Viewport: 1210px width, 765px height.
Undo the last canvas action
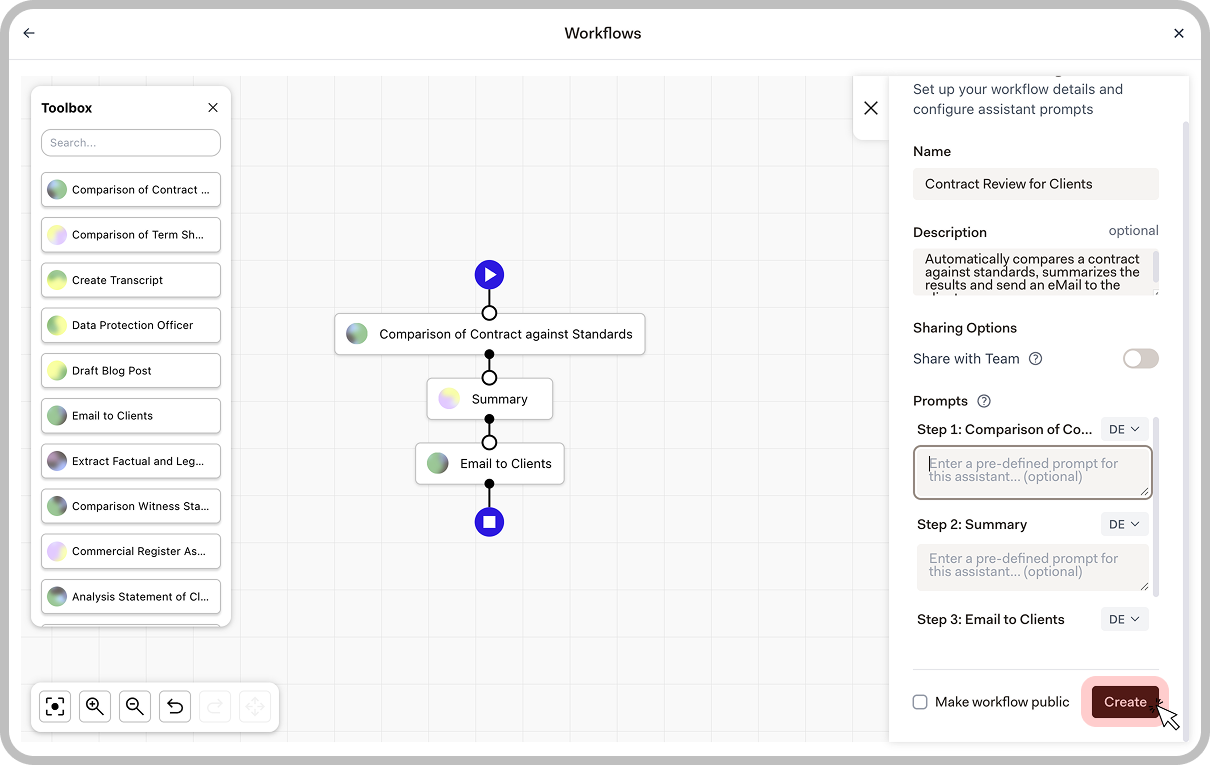[x=174, y=706]
